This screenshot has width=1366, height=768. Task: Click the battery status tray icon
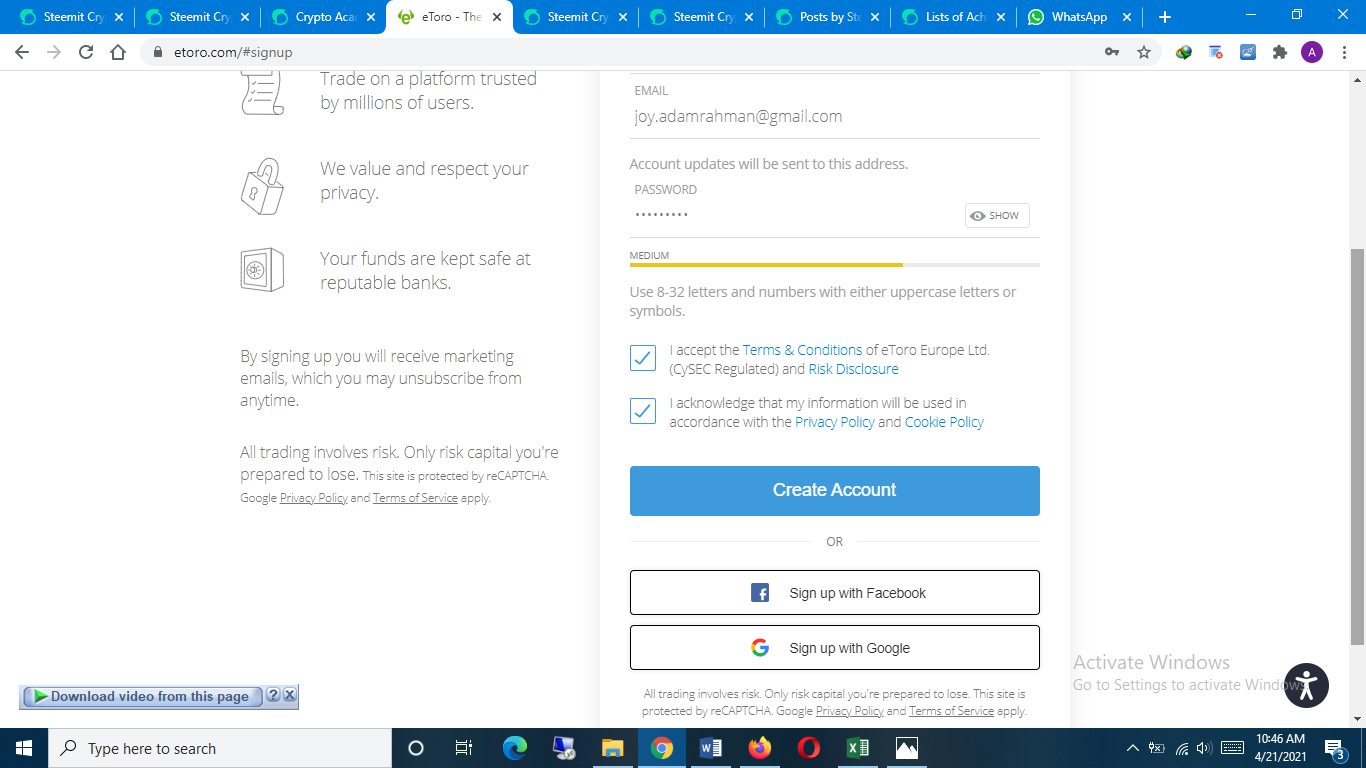tap(1157, 748)
